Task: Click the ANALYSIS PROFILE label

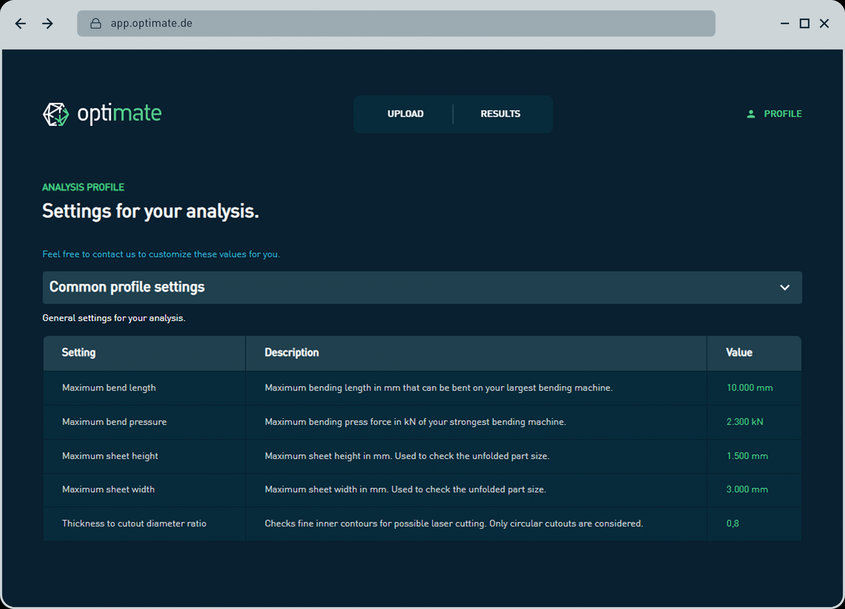Action: pos(84,187)
